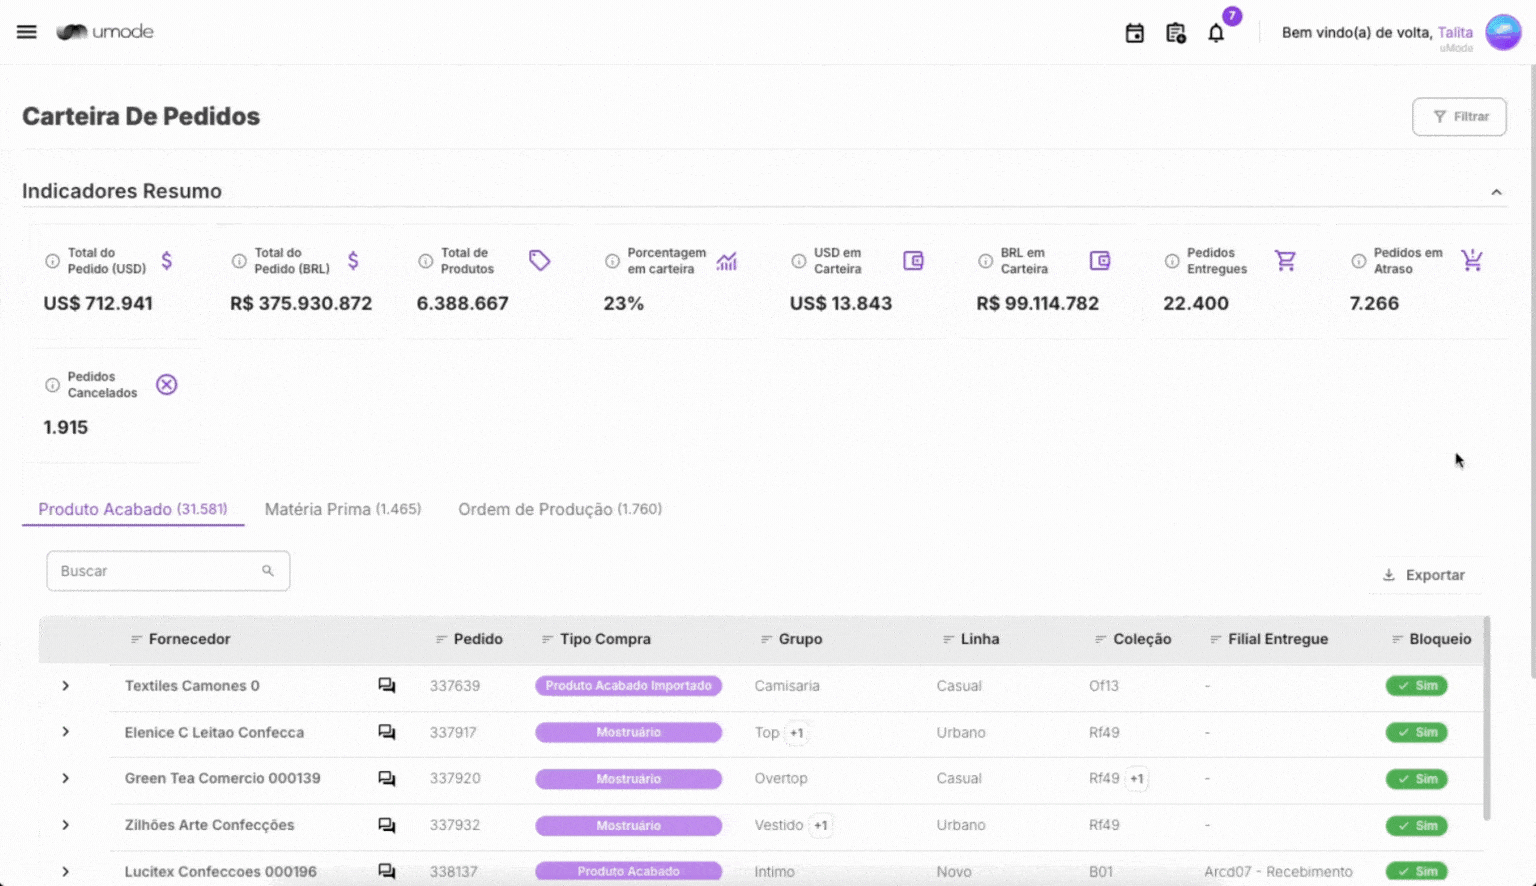
Task: Switch to the Matéria Prima tab
Action: click(343, 509)
